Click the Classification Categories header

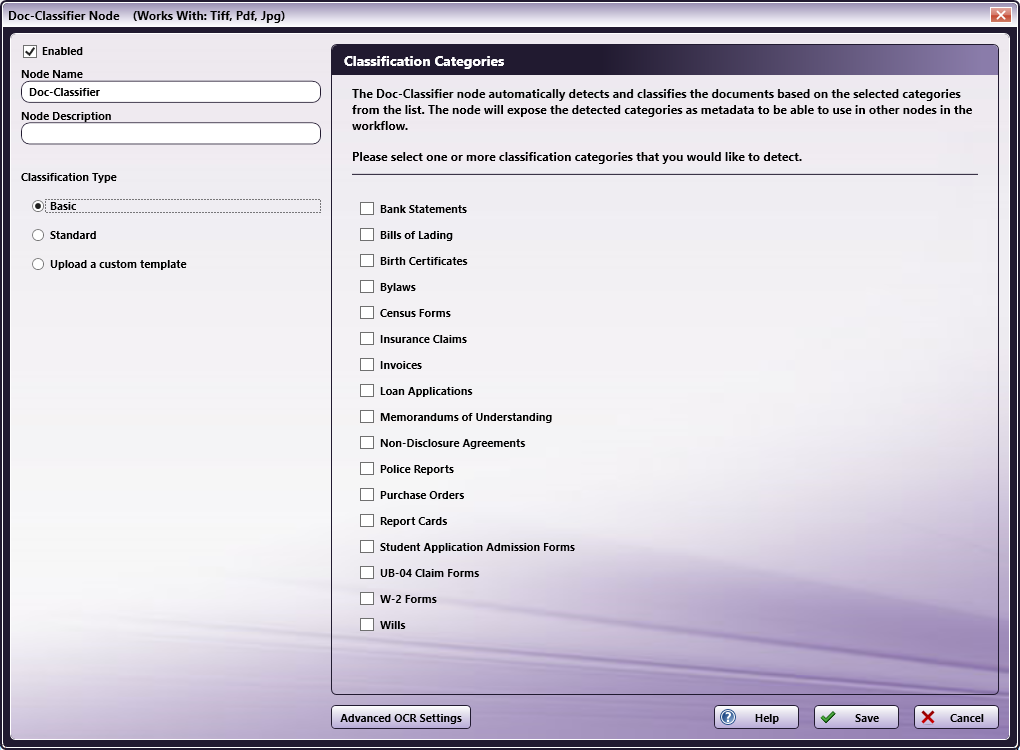[423, 61]
